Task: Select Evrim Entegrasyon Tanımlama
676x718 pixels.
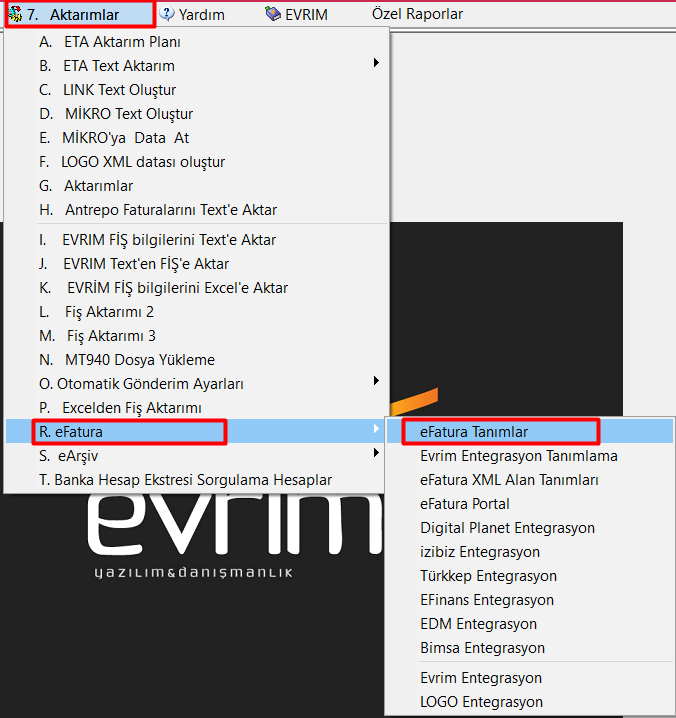Action: click(x=530, y=456)
